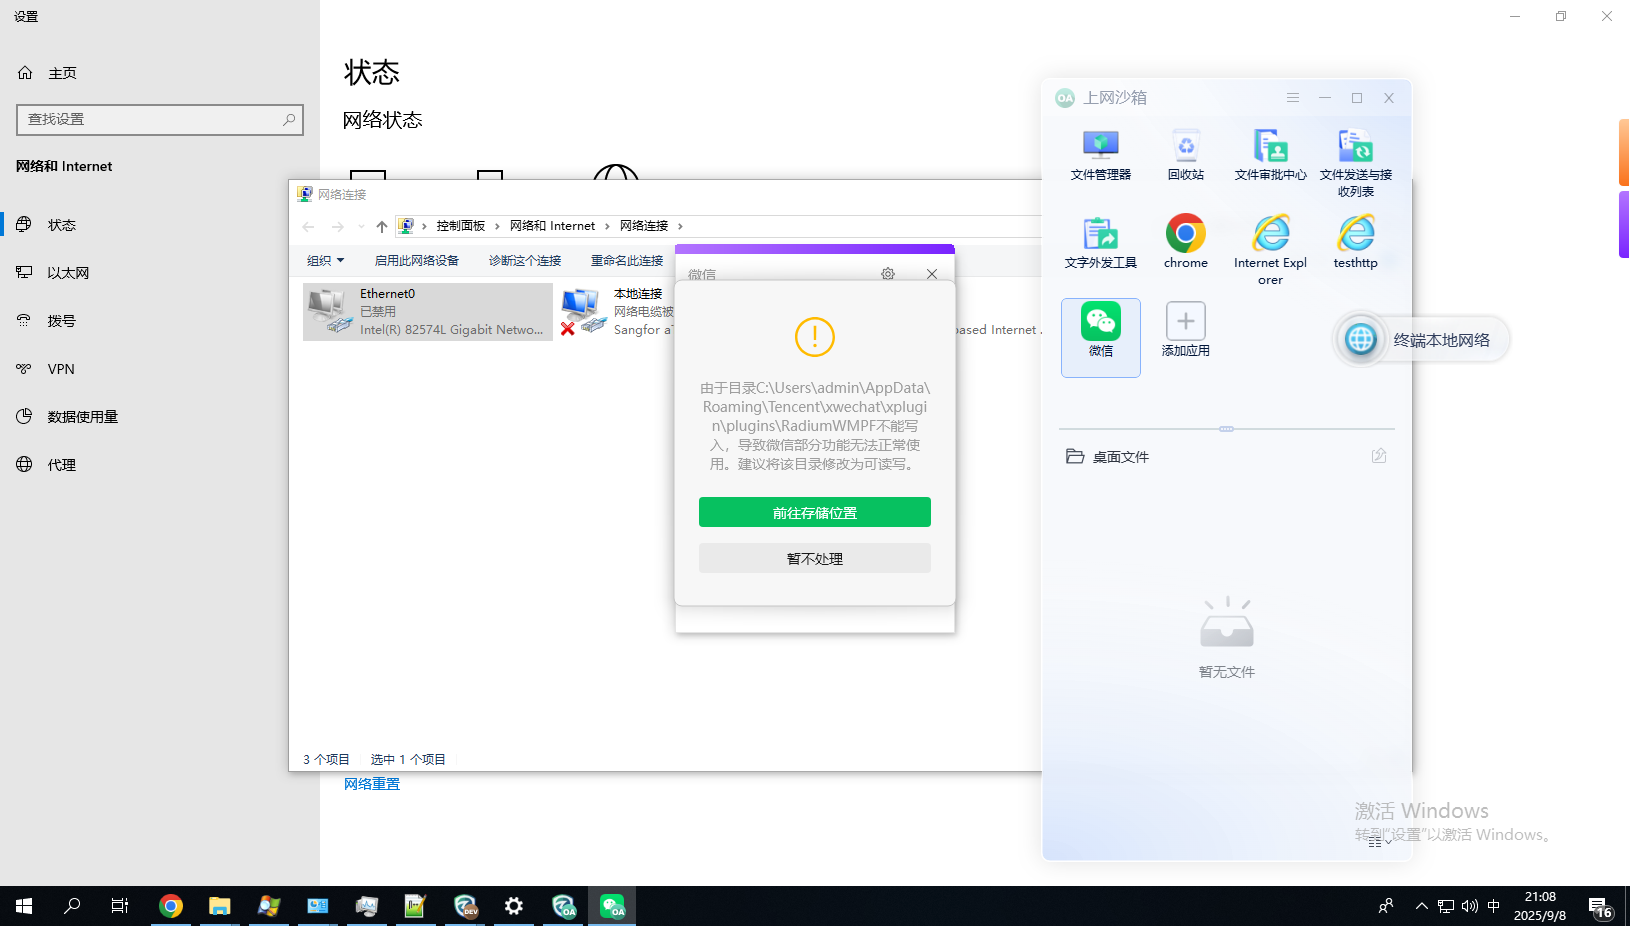The image size is (1630, 926).
Task: Open the 回收站 recycle bin icon
Action: click(1185, 147)
